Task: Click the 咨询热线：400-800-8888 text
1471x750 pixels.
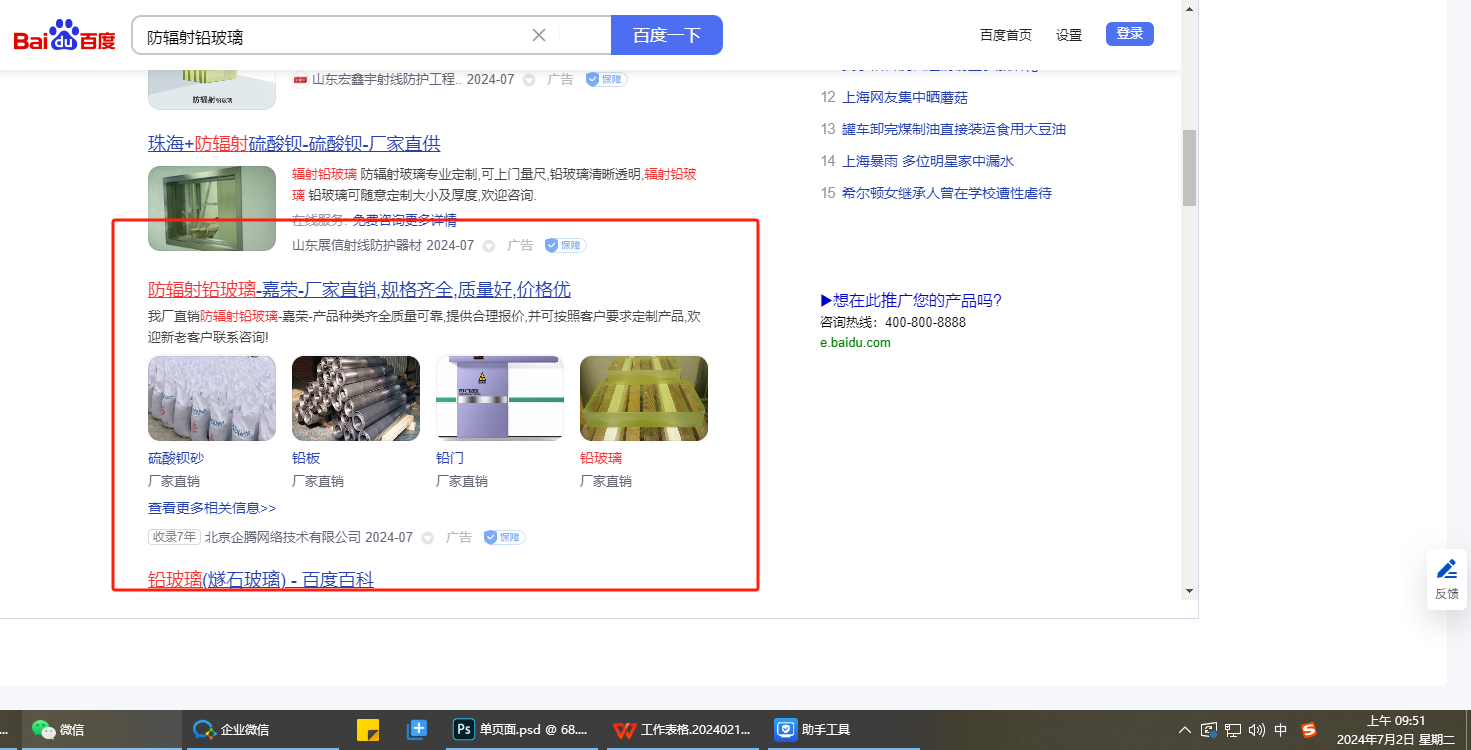Action: tap(893, 322)
